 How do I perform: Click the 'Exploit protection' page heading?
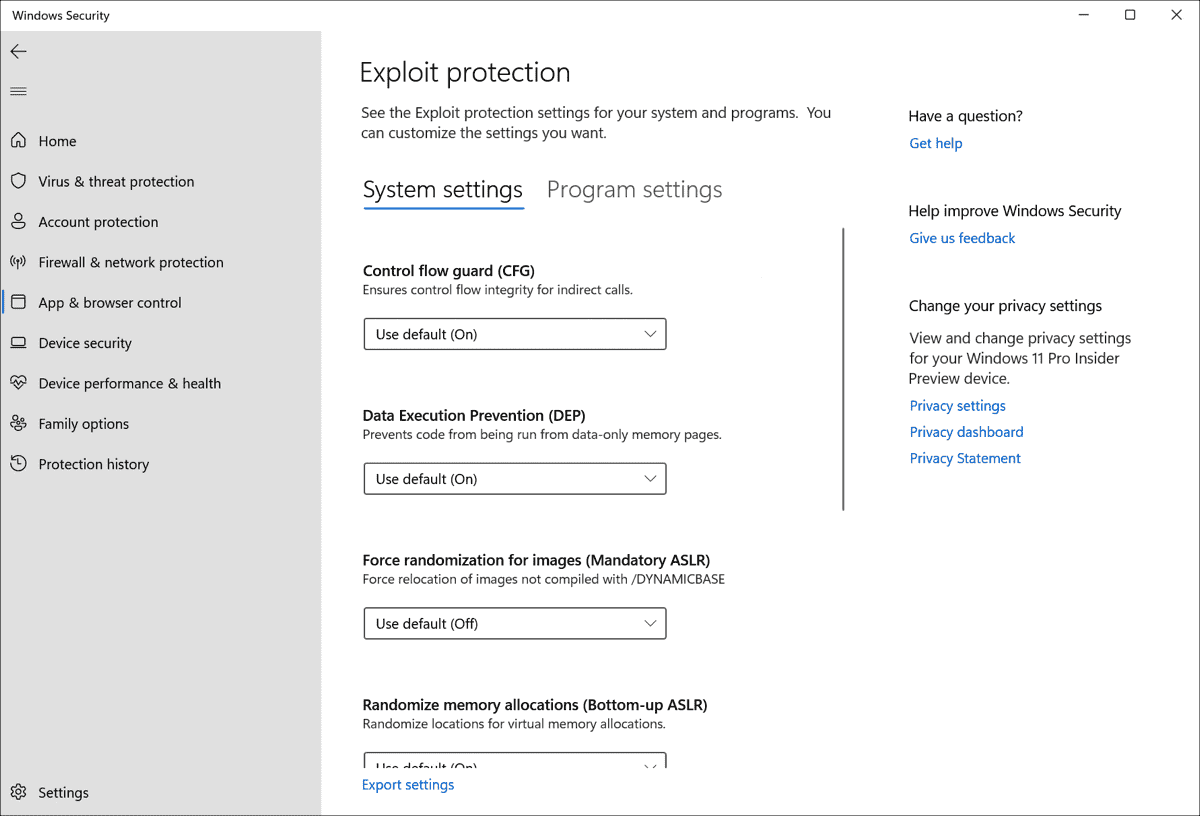465,73
